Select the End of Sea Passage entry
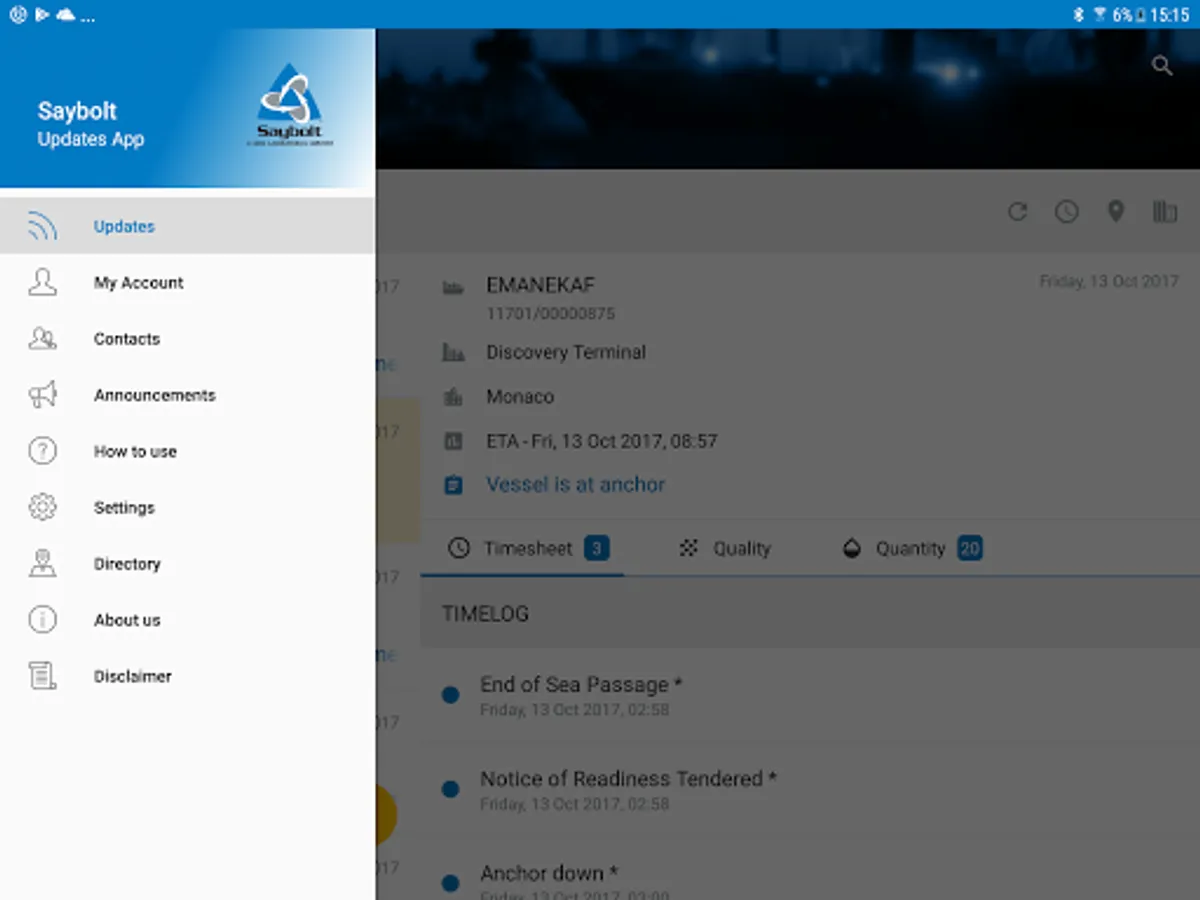The height and width of the screenshot is (900, 1200). pyautogui.click(x=810, y=695)
